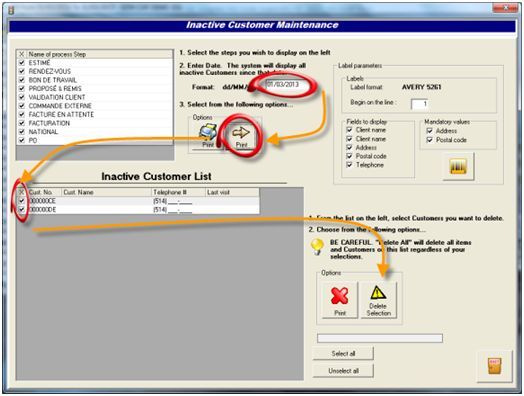The width and height of the screenshot is (524, 396).
Task: Click the label barcode icon button
Action: [x=458, y=166]
